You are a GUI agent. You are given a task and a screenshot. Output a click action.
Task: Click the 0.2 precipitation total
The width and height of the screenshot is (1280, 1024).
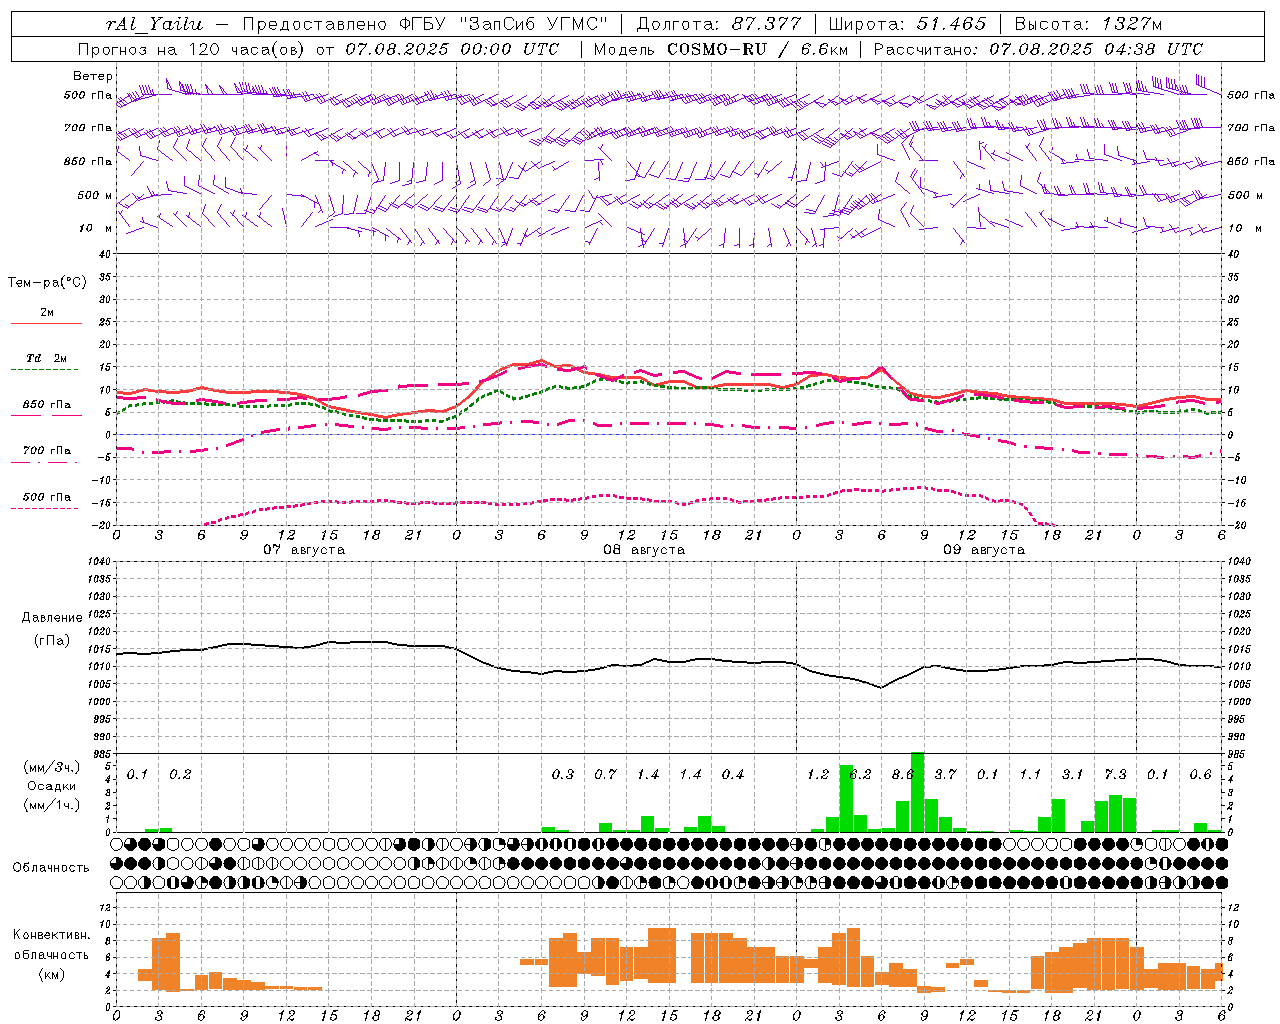click(x=180, y=775)
